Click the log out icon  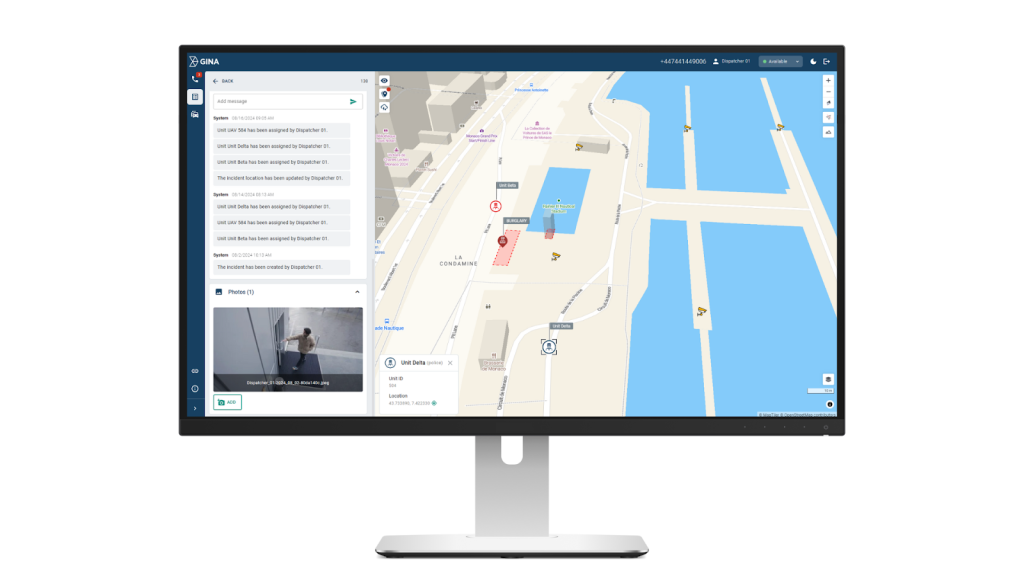(x=827, y=61)
